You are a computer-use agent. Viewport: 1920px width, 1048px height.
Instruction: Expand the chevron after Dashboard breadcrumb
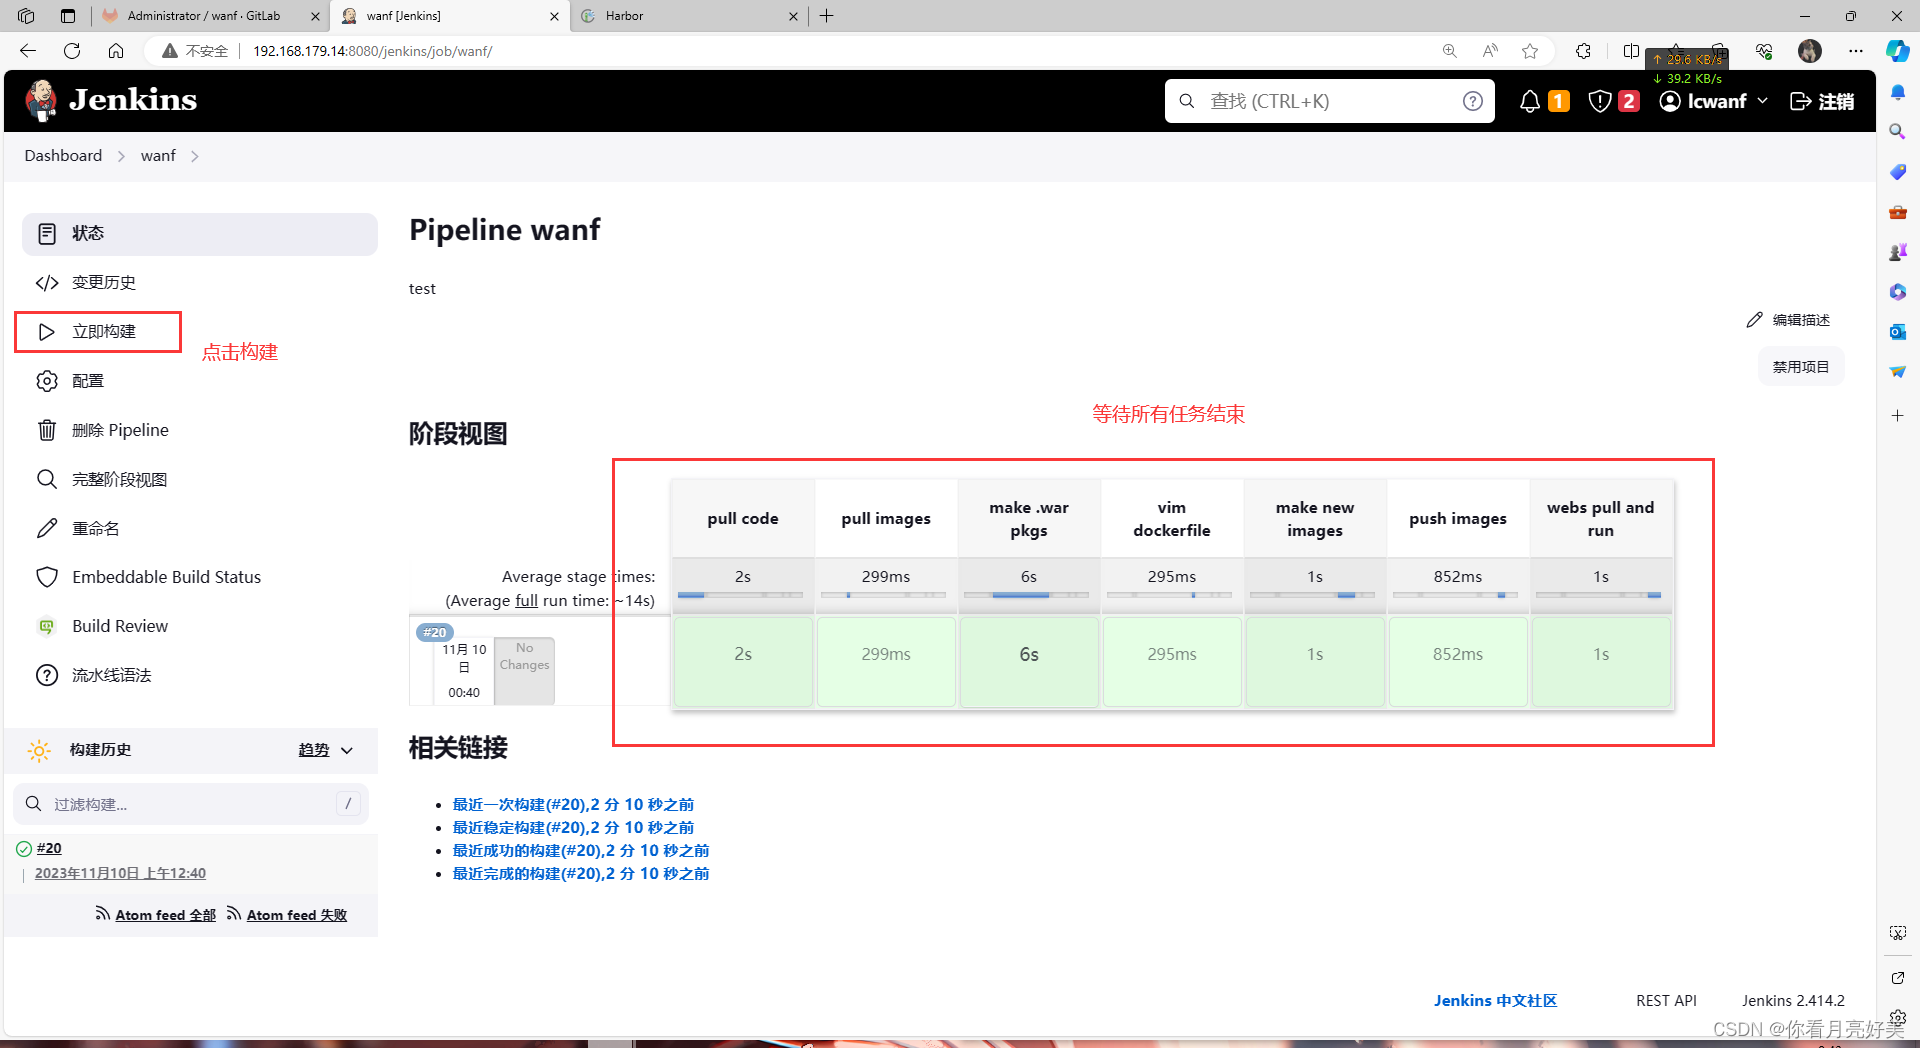coord(121,156)
